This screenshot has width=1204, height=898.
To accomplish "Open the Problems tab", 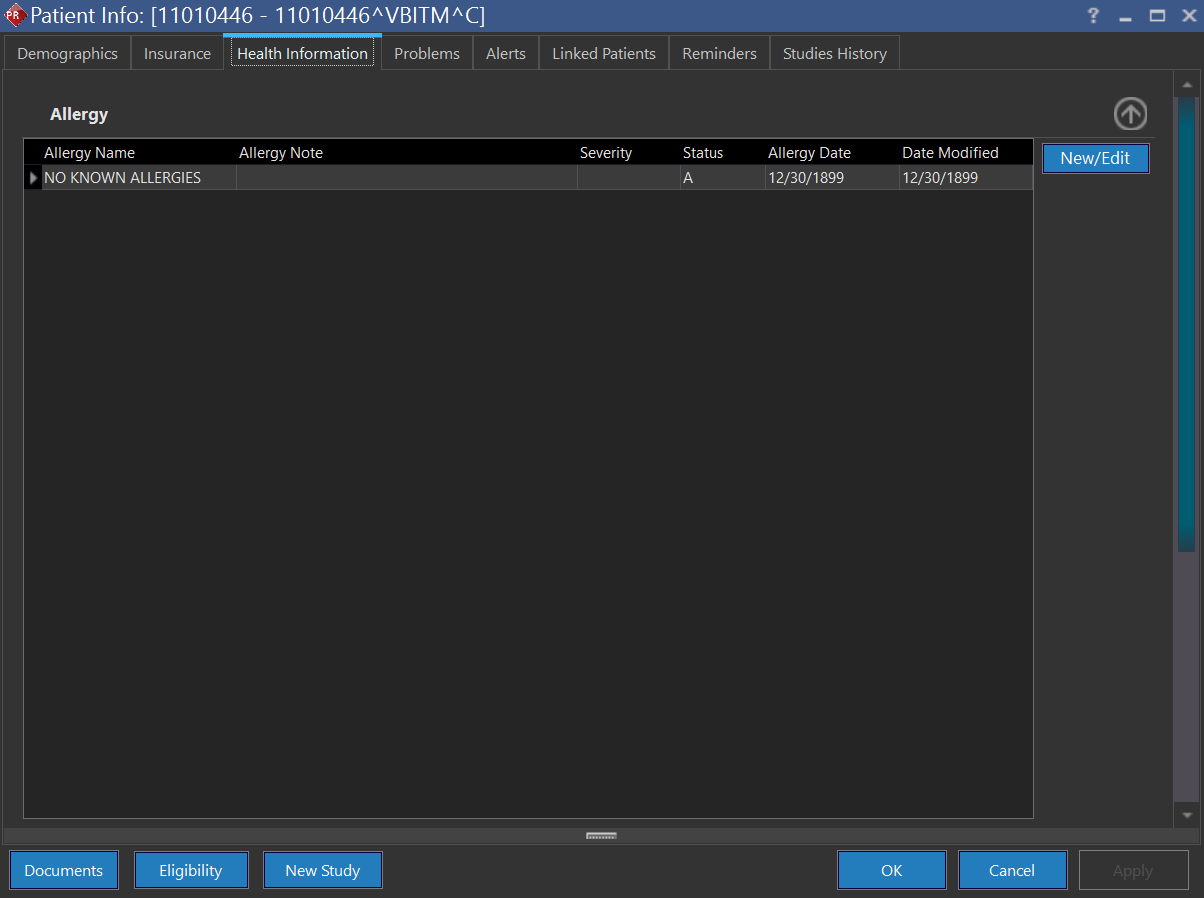I will (x=427, y=54).
